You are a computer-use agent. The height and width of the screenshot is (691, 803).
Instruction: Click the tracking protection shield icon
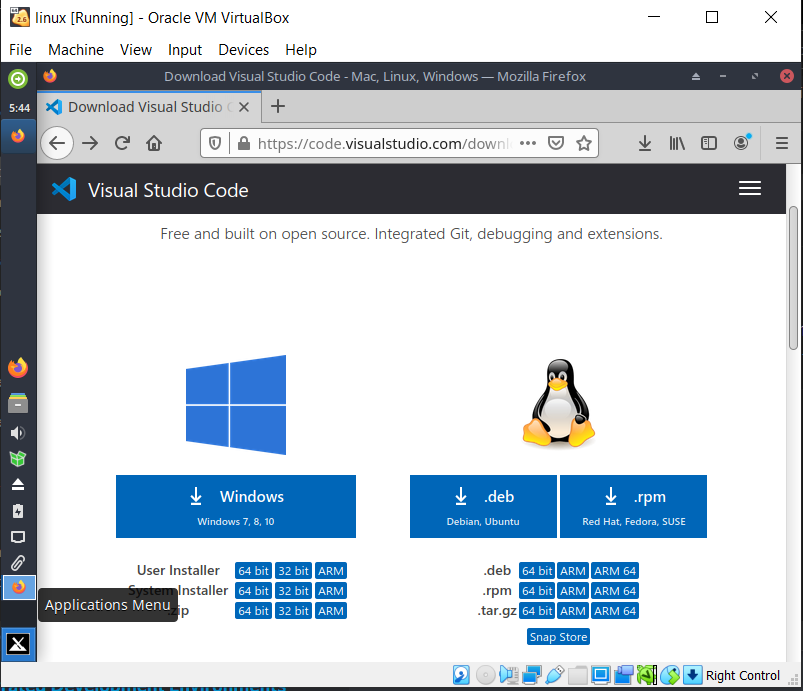point(214,143)
